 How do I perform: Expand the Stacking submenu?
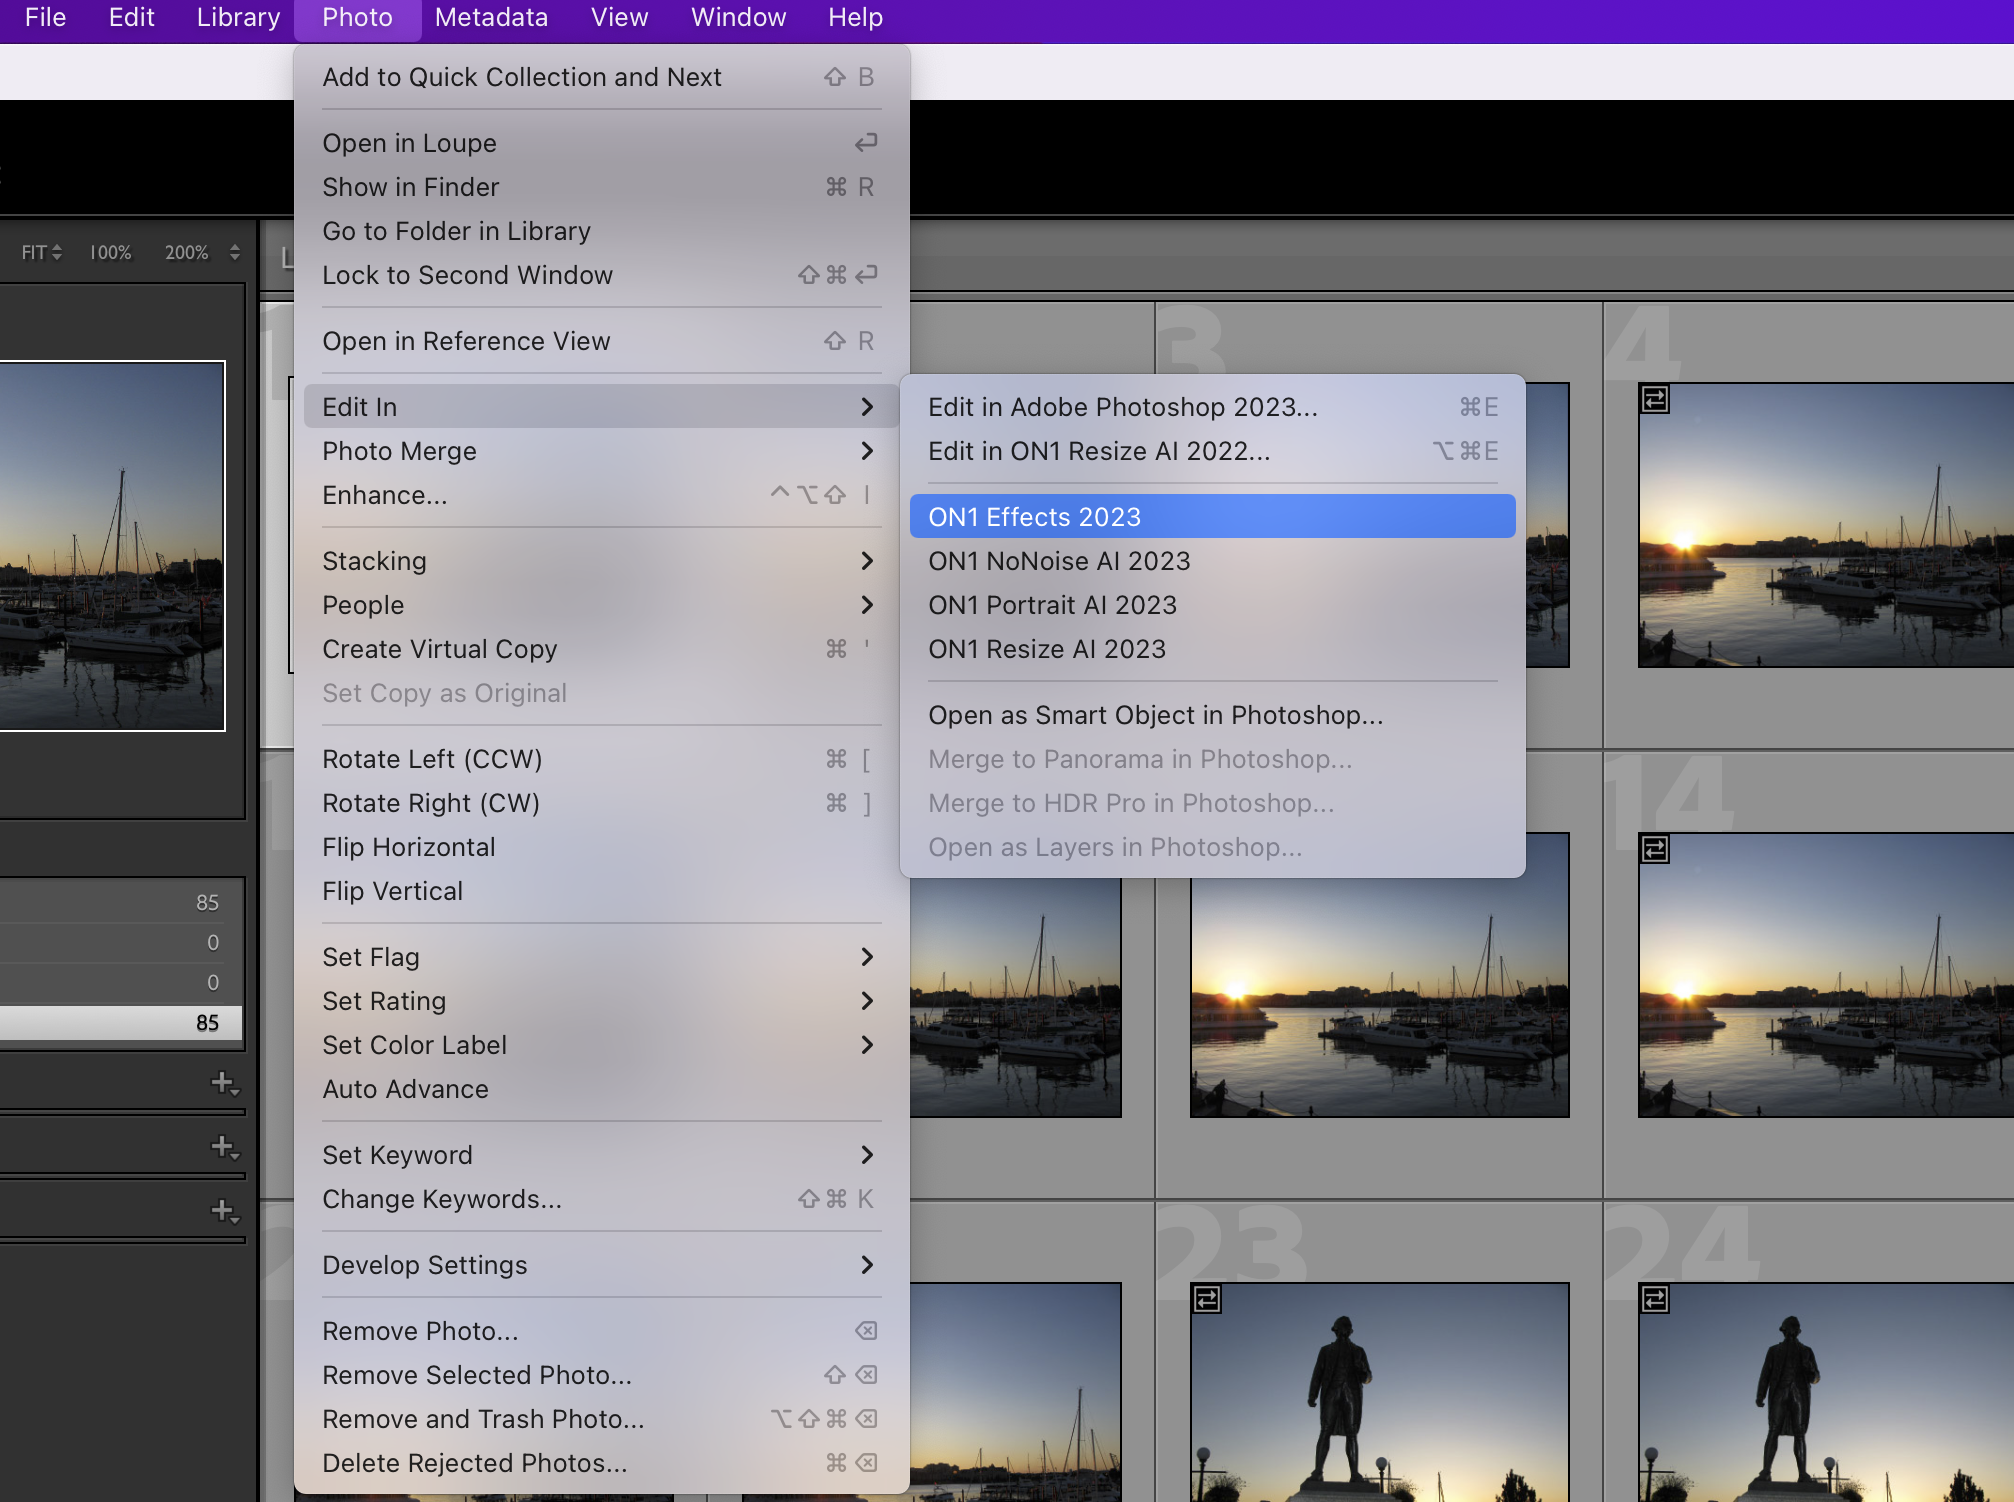601,561
